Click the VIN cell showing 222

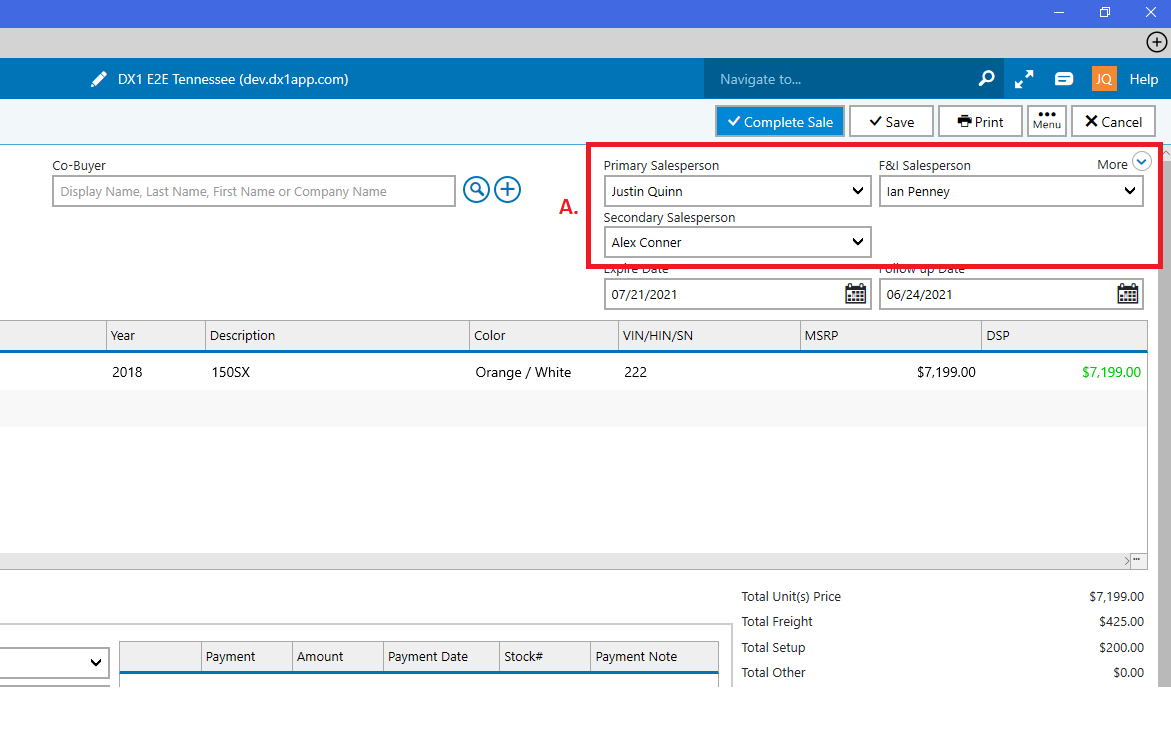[x=635, y=372]
